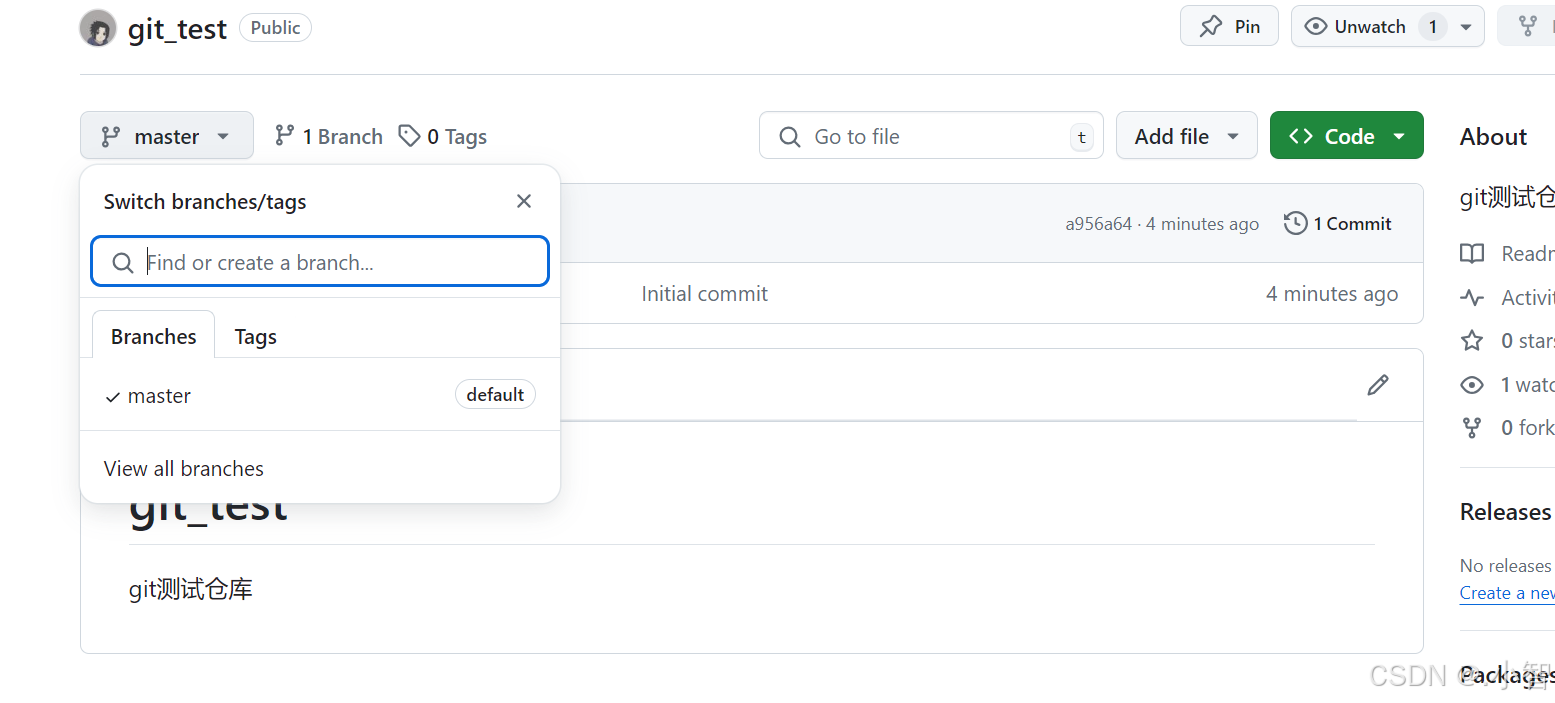Image resolution: width=1555 pixels, height=703 pixels.
Task: Focus the Find or create a branch field
Action: pos(320,262)
